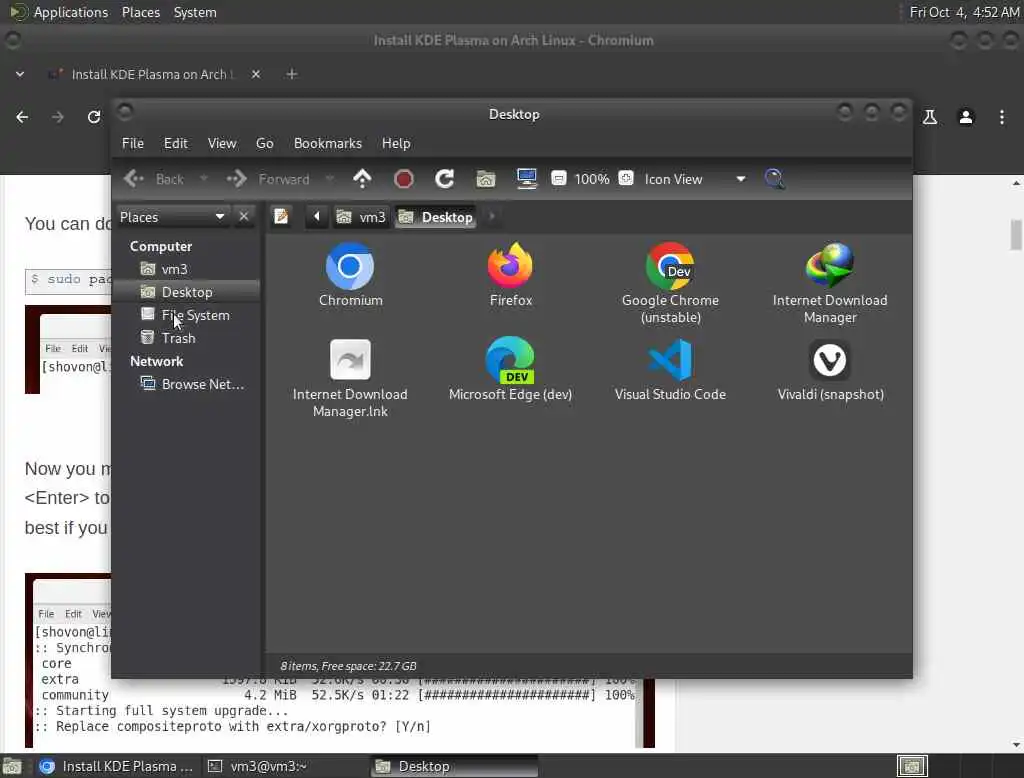Open the Bookmarks menu
1024x778 pixels.
328,143
